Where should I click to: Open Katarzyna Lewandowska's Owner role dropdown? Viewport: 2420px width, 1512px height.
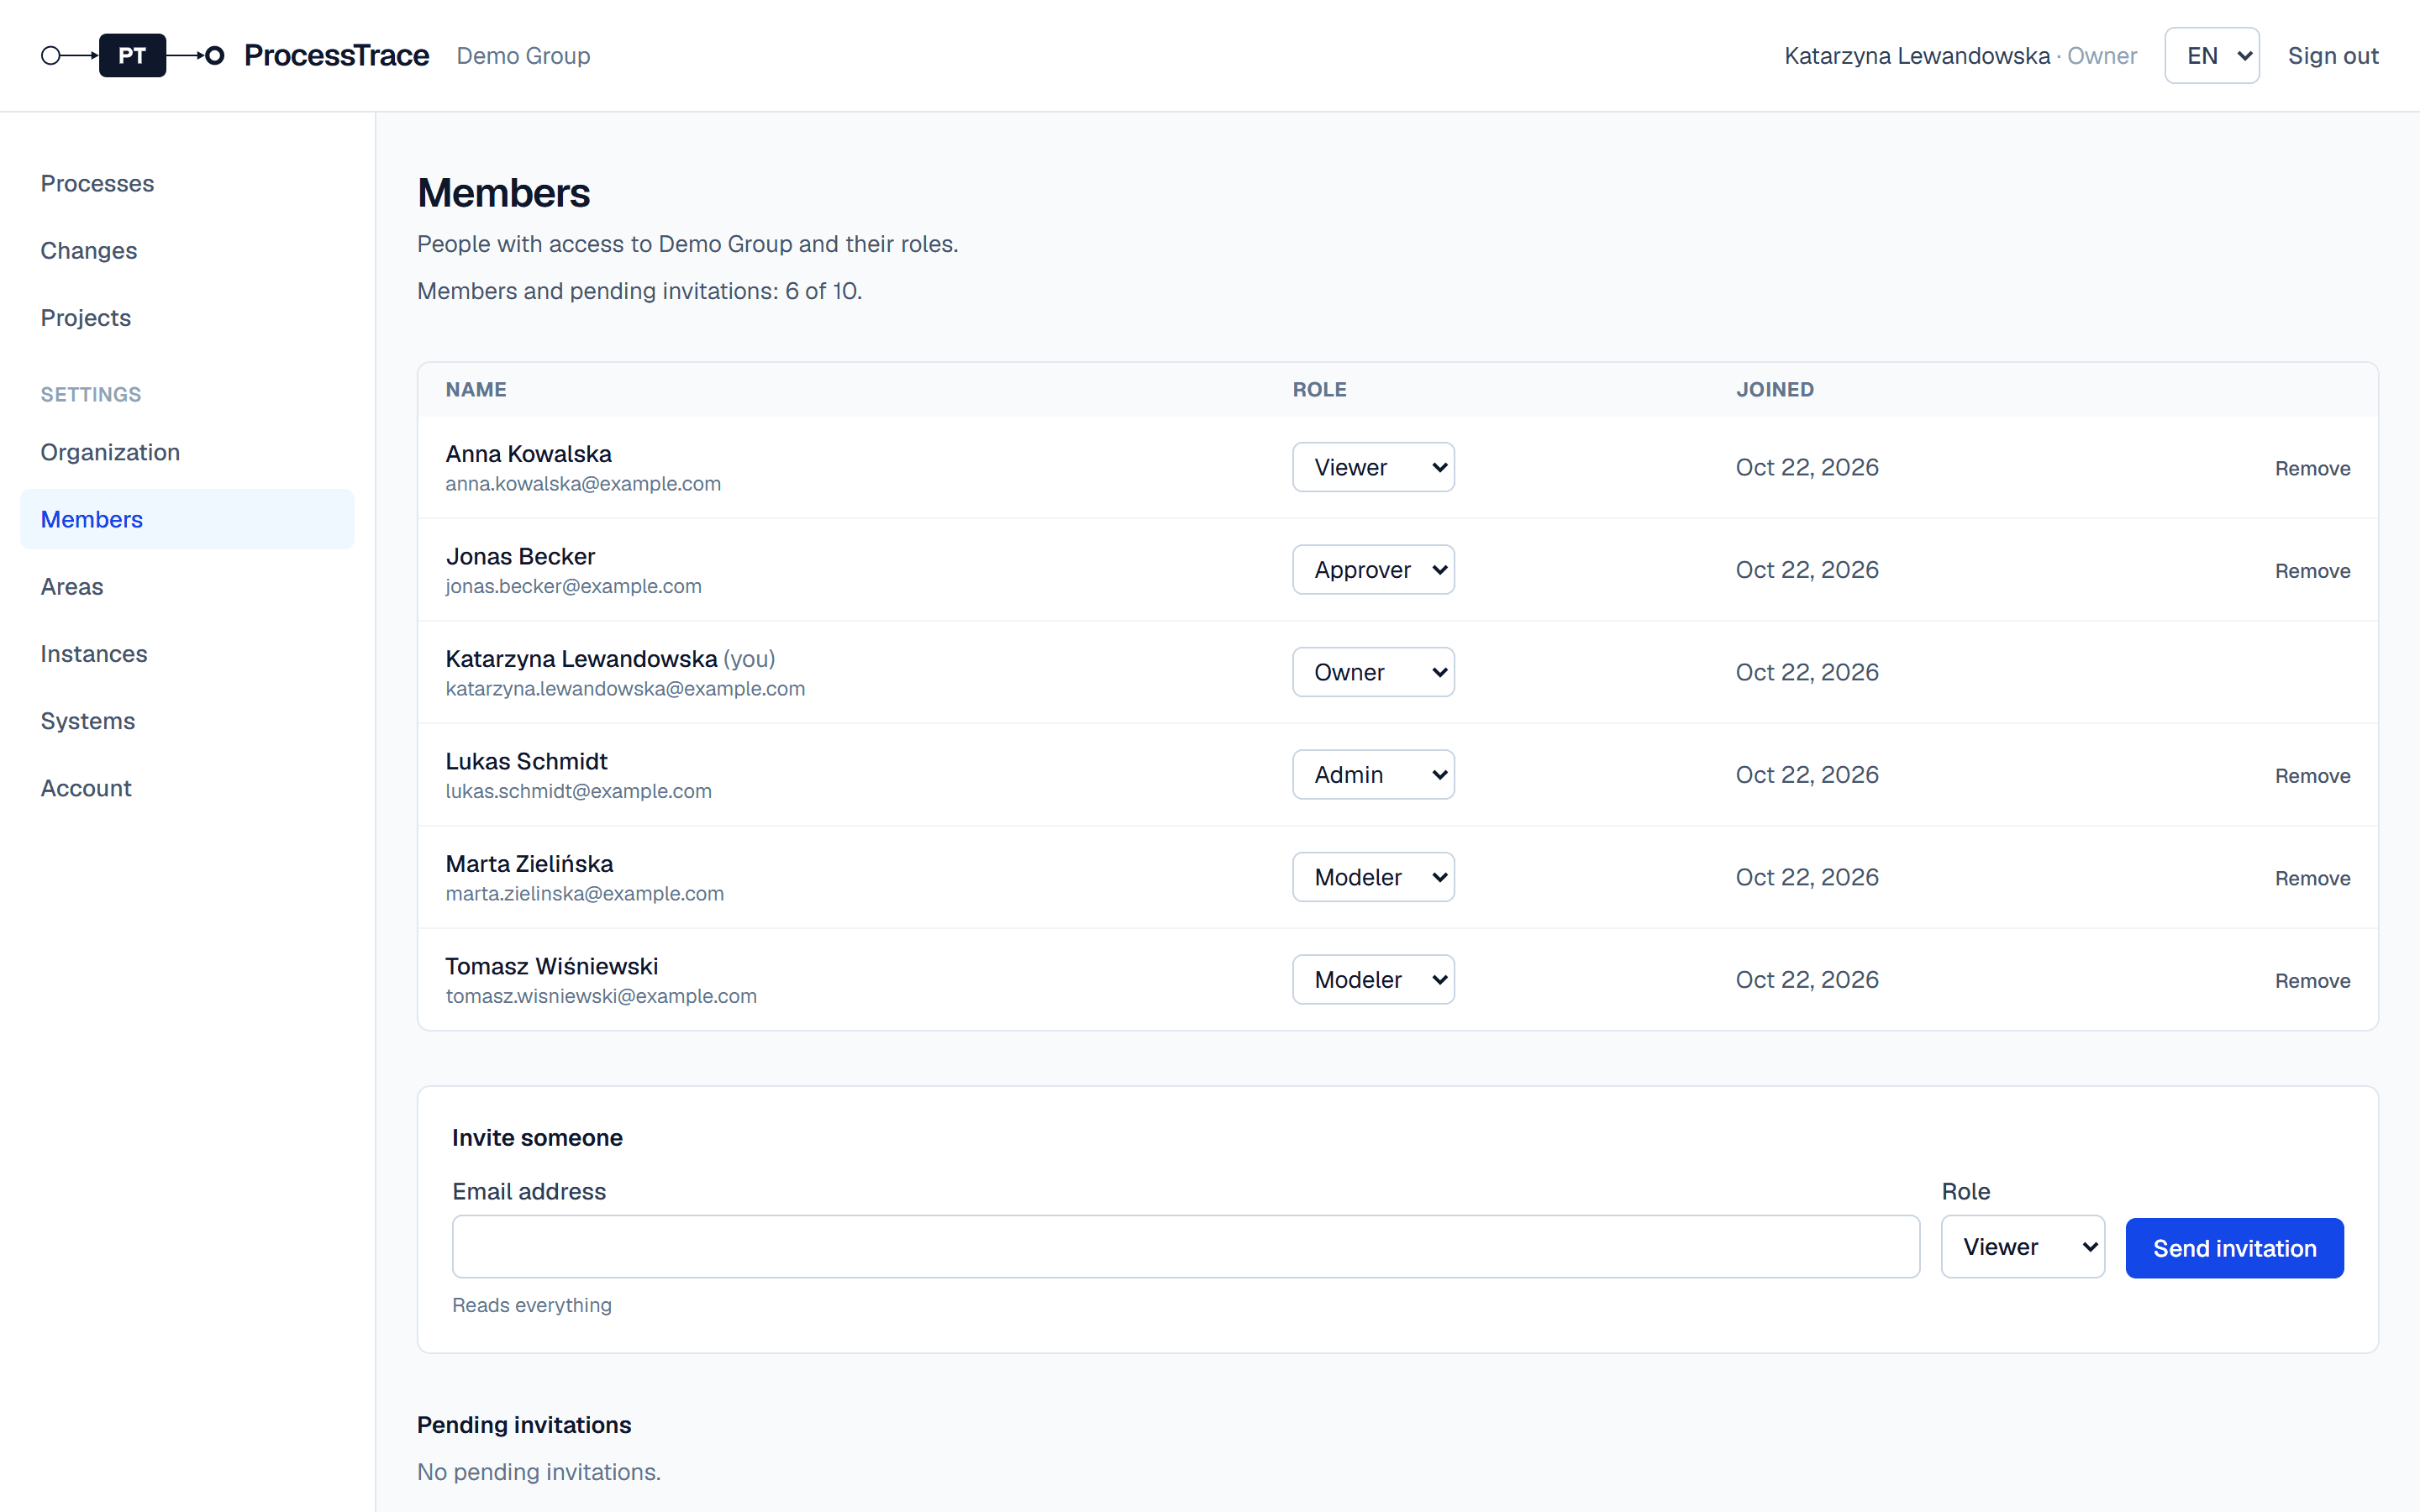pos(1373,672)
